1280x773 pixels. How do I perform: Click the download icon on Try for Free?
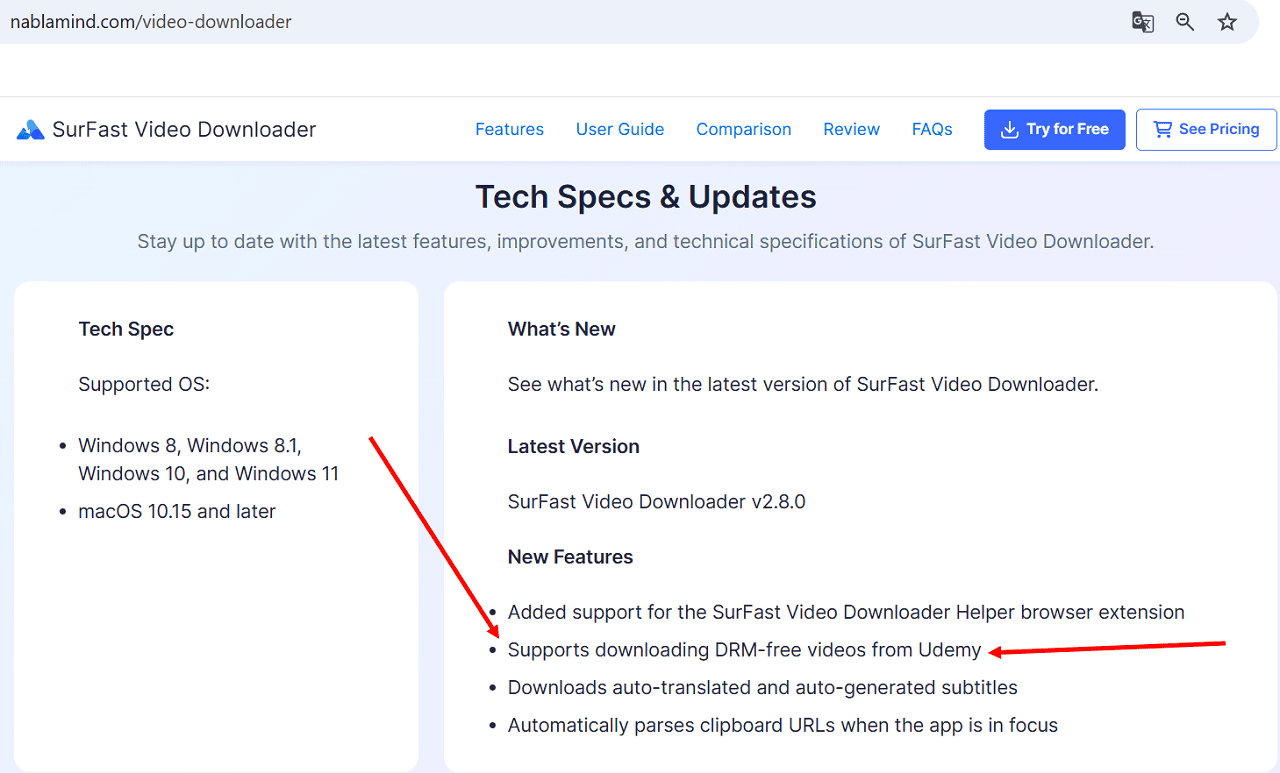click(x=1009, y=130)
